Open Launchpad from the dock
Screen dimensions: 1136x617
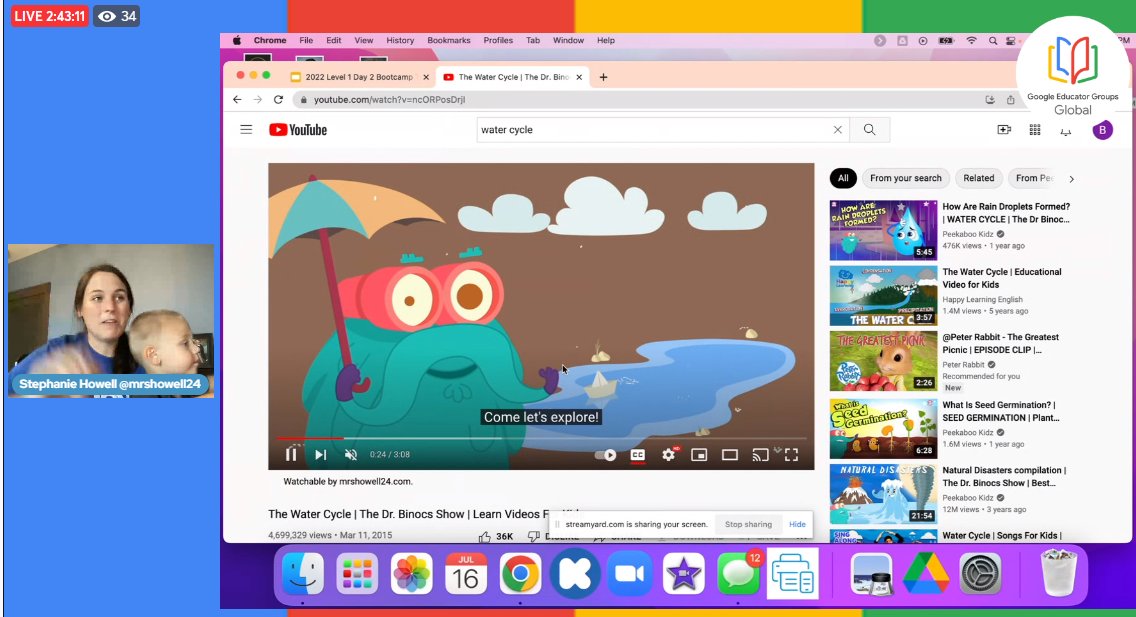coord(356,574)
